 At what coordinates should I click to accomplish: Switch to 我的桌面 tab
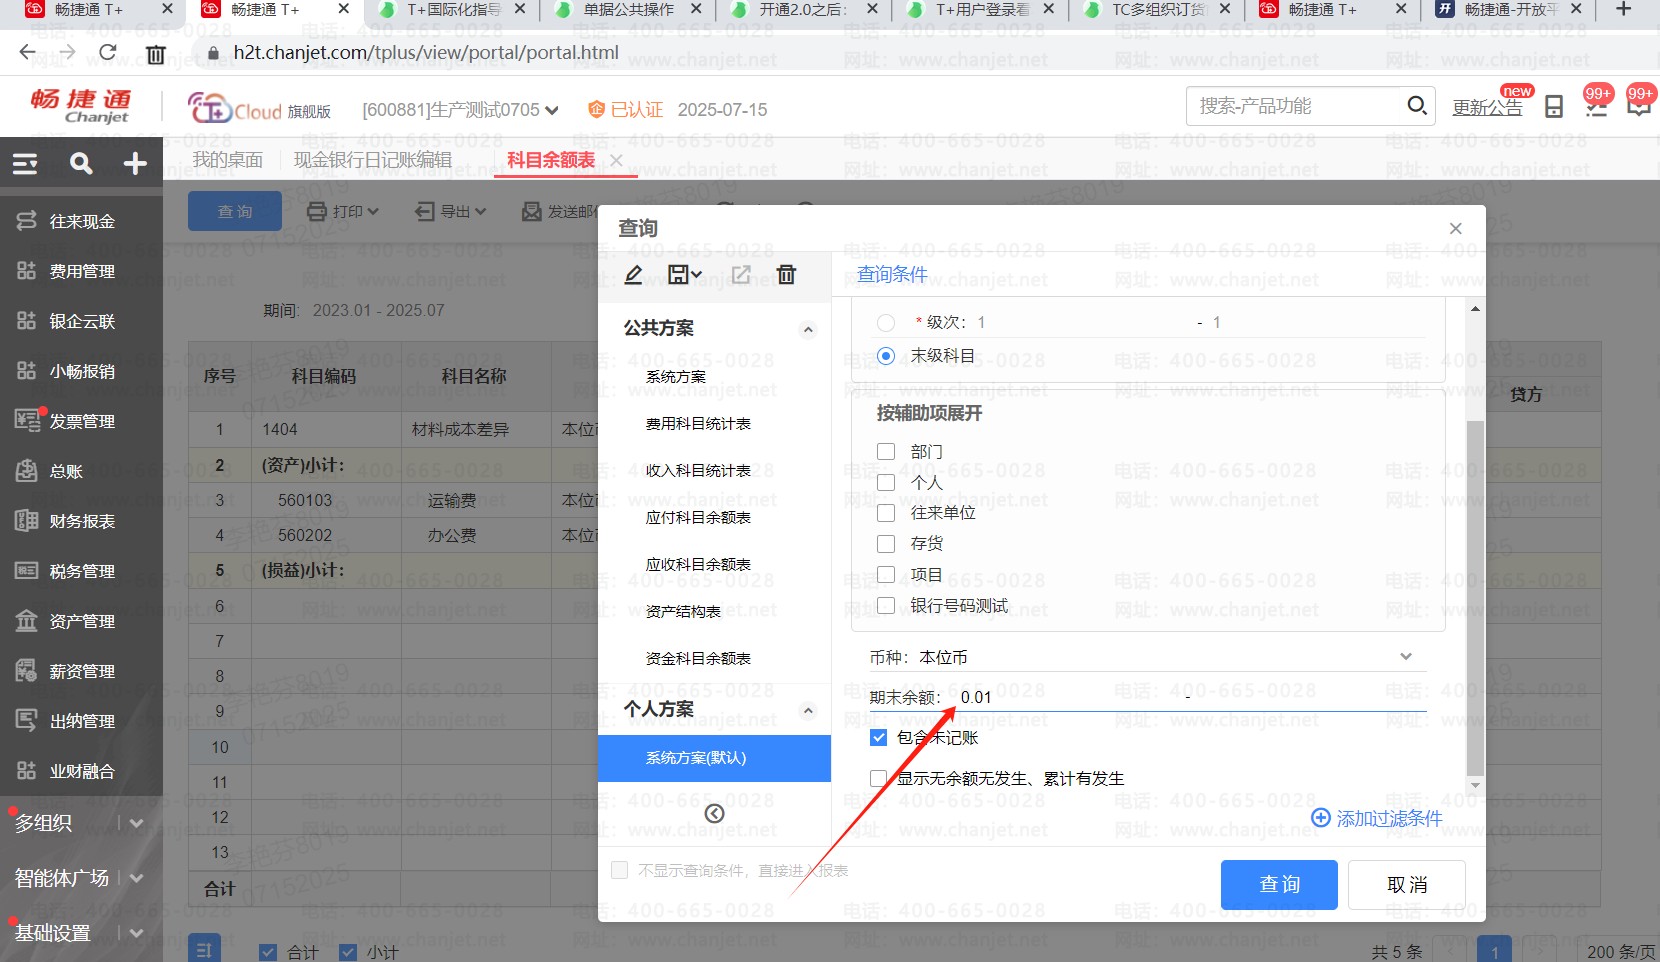pyautogui.click(x=228, y=160)
